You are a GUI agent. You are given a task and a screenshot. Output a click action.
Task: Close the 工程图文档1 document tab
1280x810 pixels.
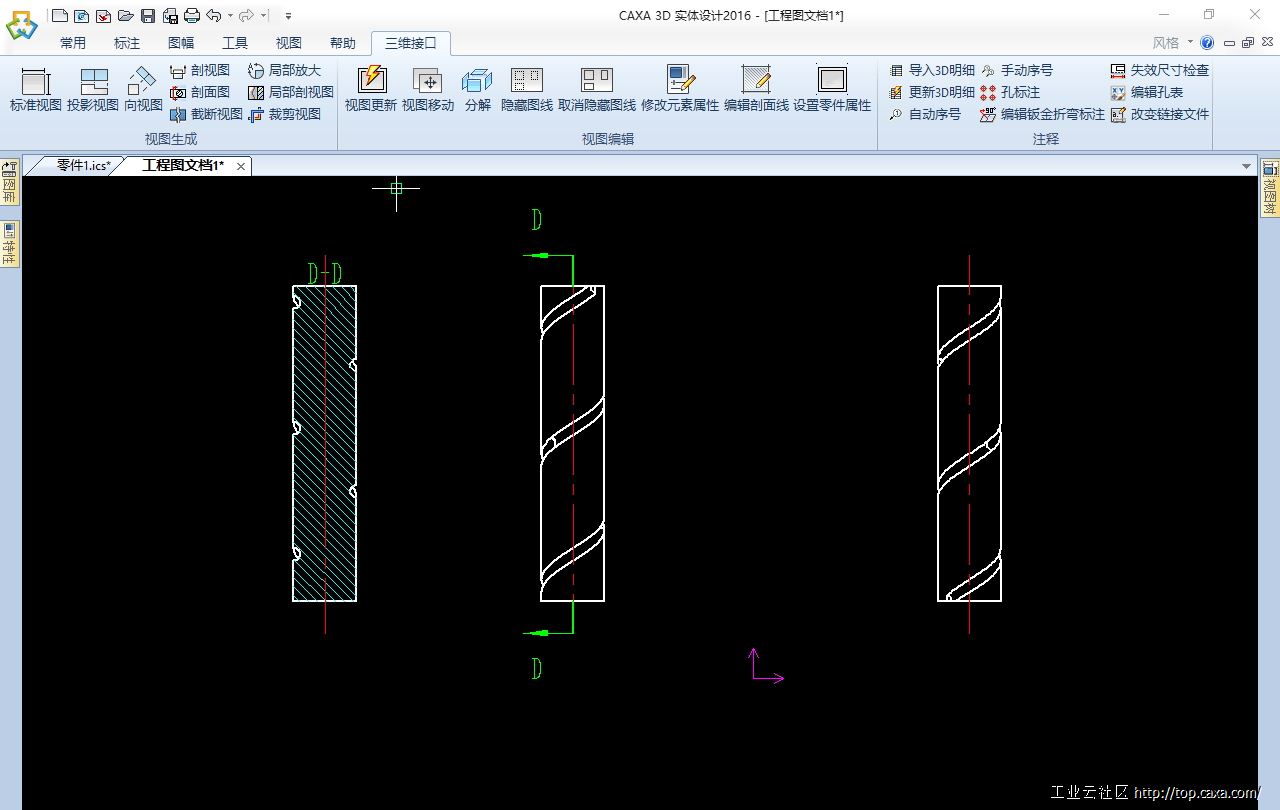(x=241, y=166)
